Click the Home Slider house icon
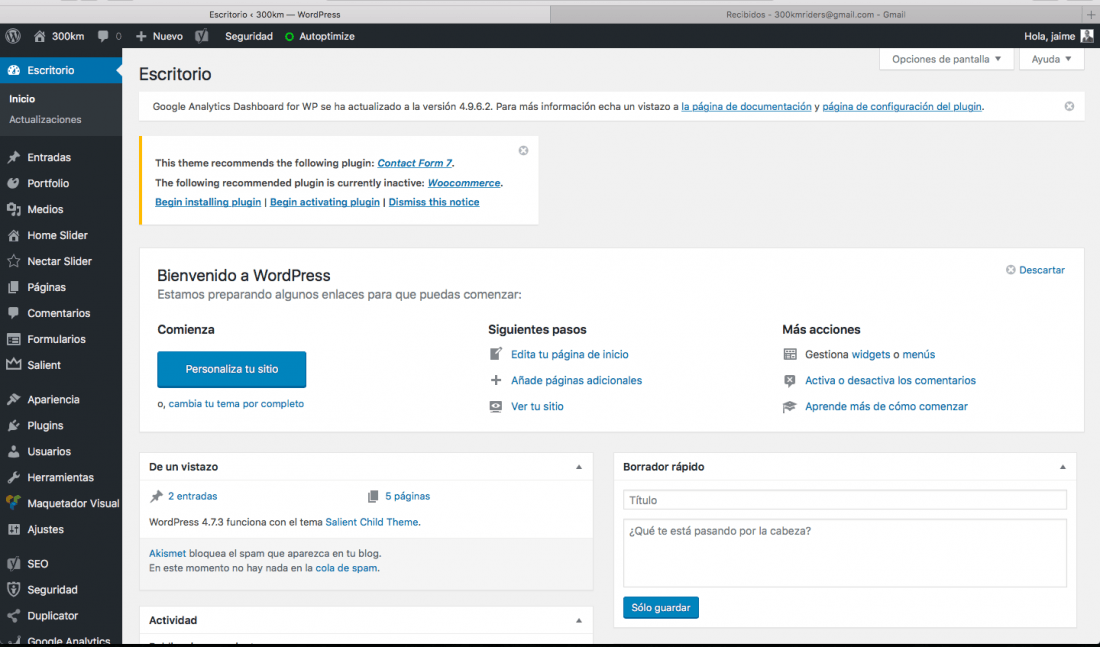The height and width of the screenshot is (647, 1100). pos(13,235)
